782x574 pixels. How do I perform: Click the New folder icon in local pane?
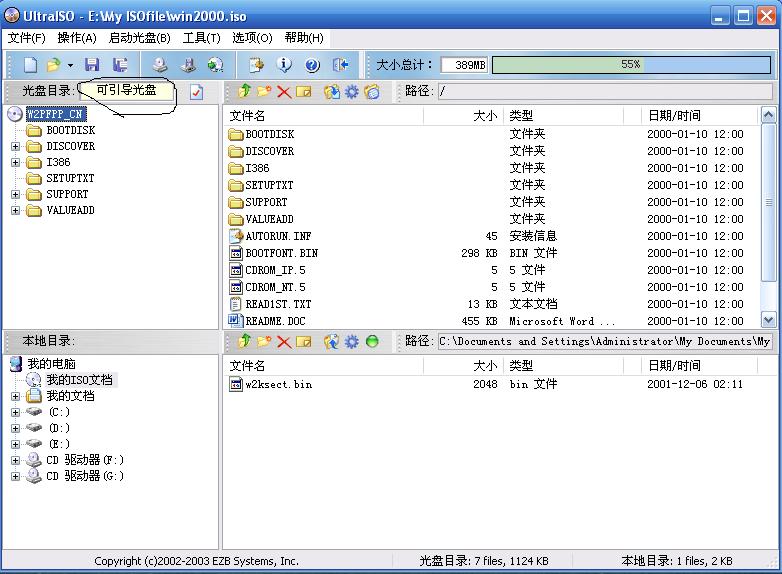coord(264,341)
